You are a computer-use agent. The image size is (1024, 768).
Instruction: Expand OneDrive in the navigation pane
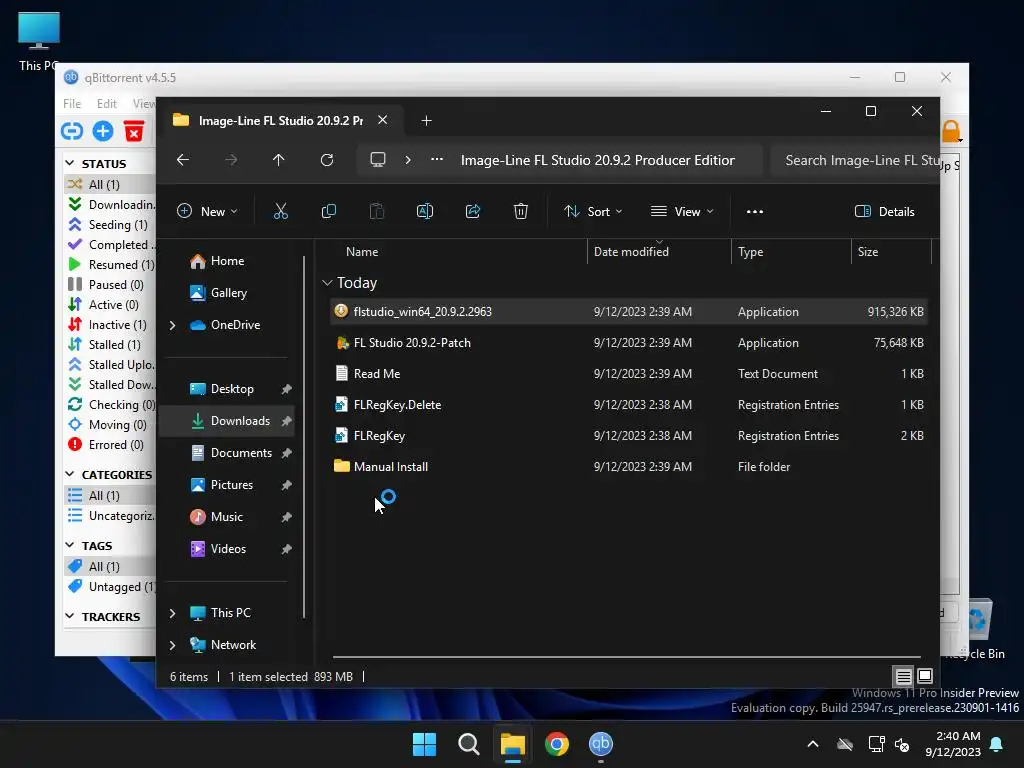(172, 325)
